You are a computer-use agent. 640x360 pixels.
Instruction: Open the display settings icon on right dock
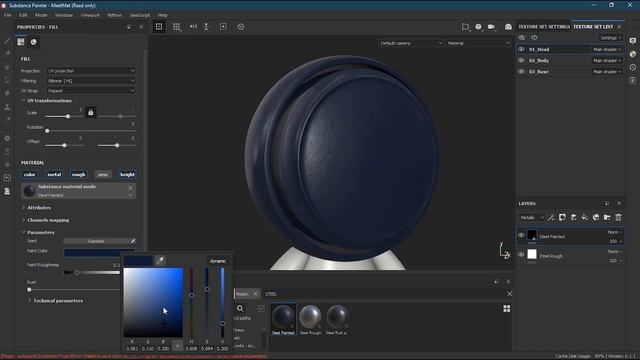pos(633,41)
